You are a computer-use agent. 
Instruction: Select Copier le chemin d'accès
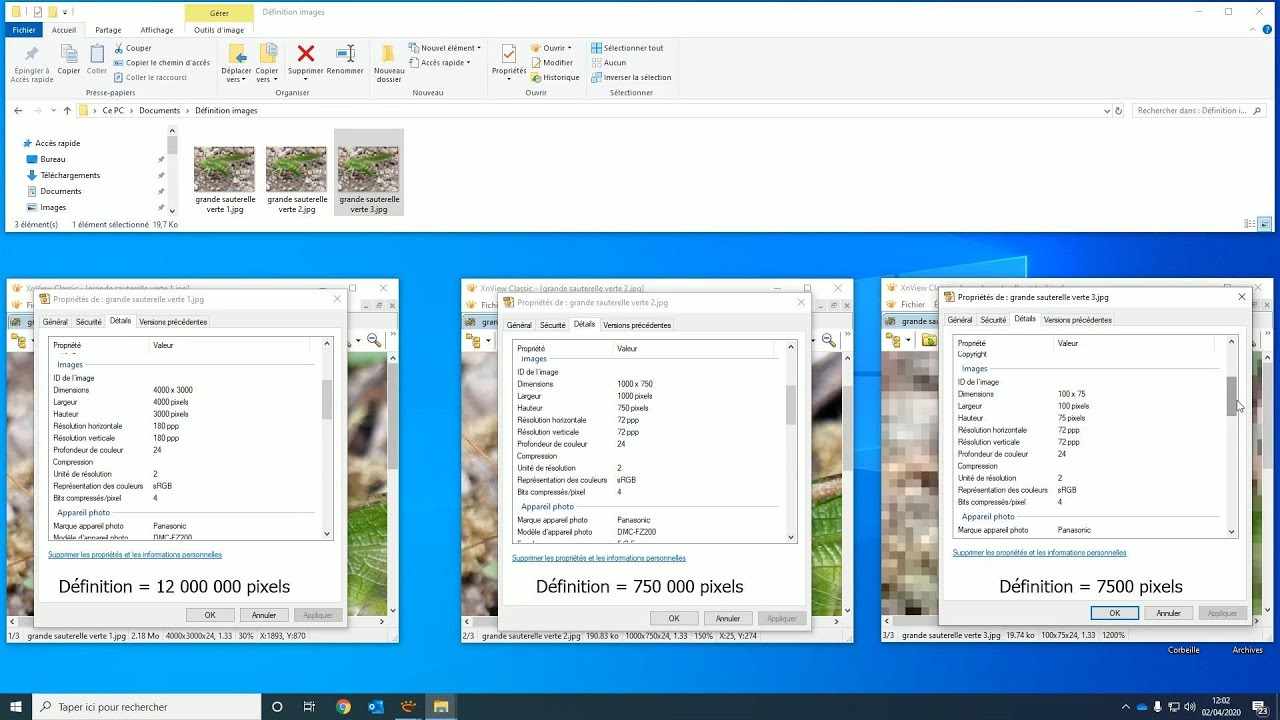(x=162, y=62)
